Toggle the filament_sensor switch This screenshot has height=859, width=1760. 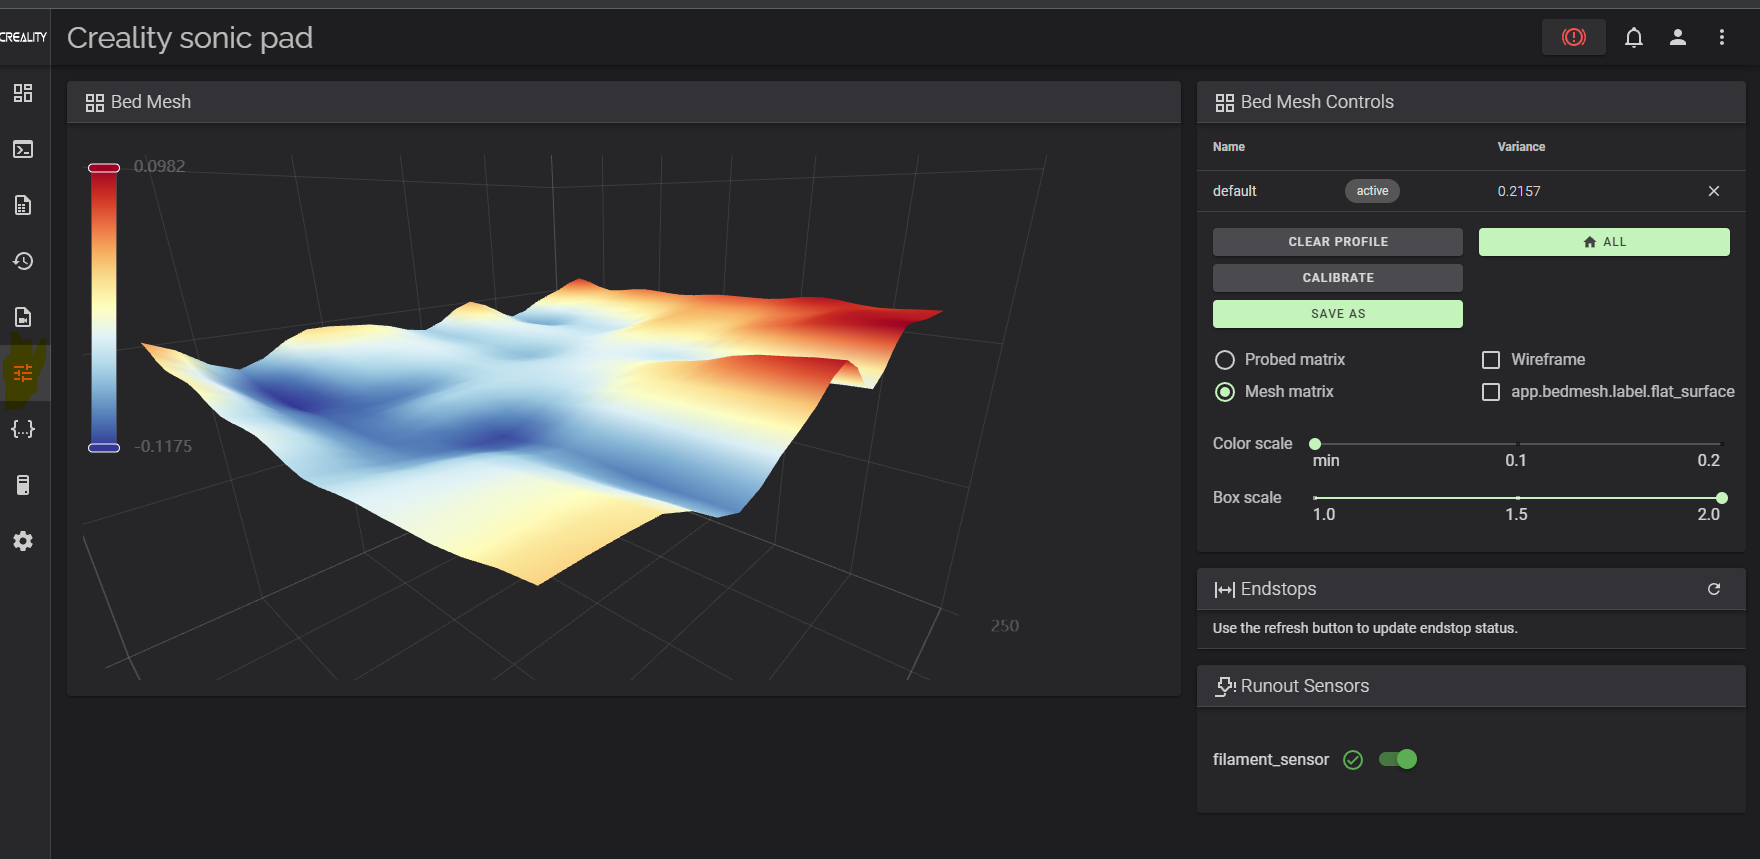[1398, 759]
